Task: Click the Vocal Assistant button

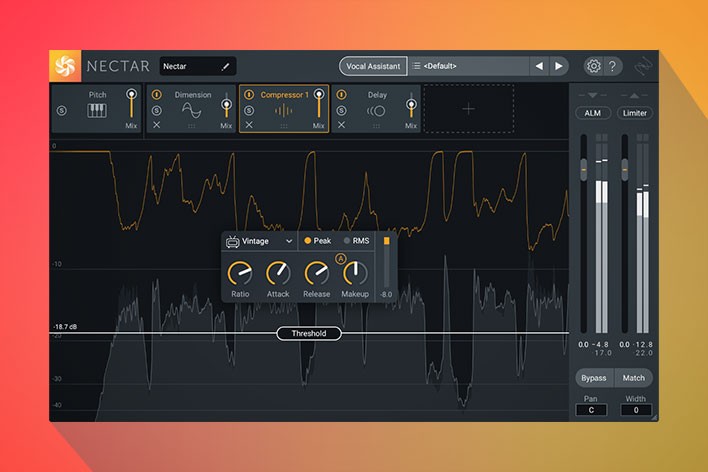Action: 372,66
